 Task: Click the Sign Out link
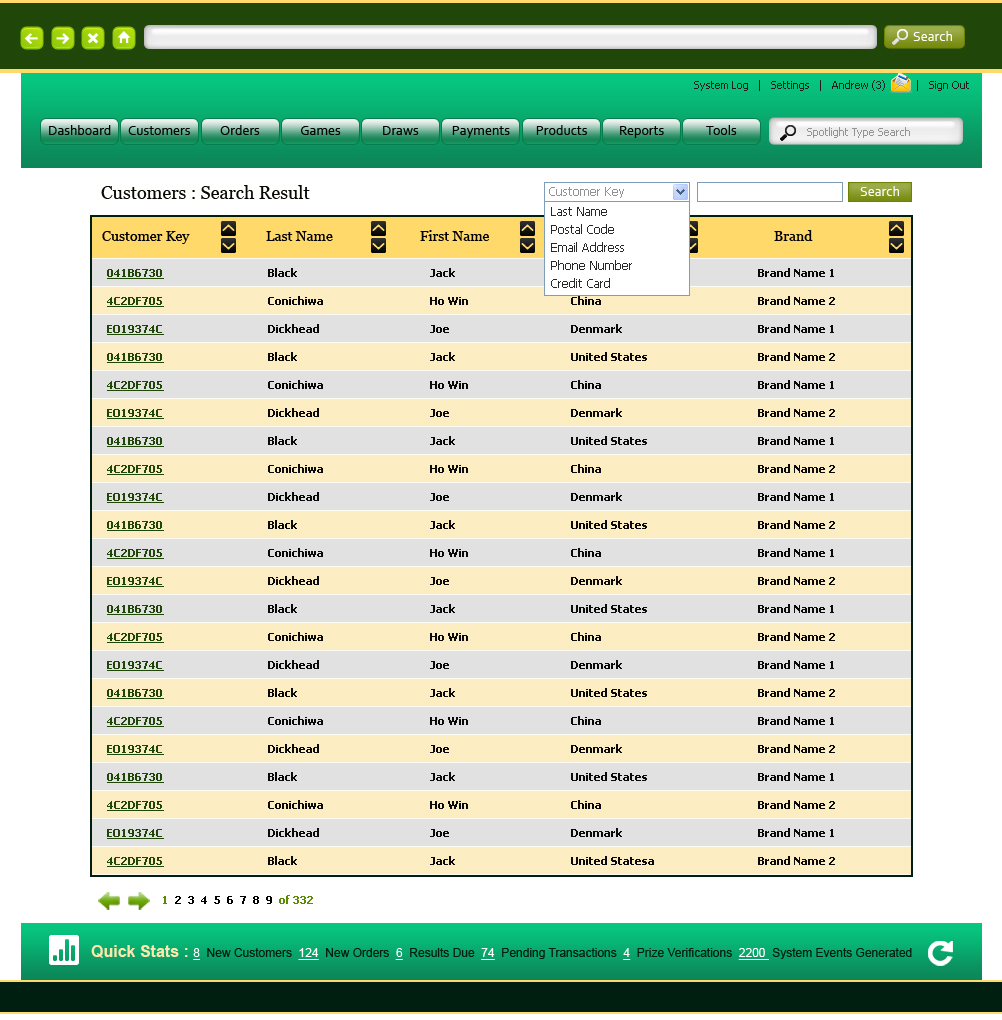tap(948, 85)
